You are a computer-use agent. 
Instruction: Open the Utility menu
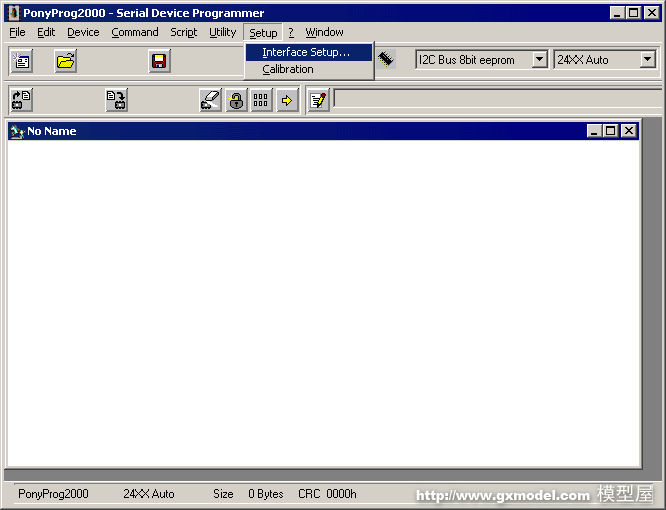click(222, 32)
